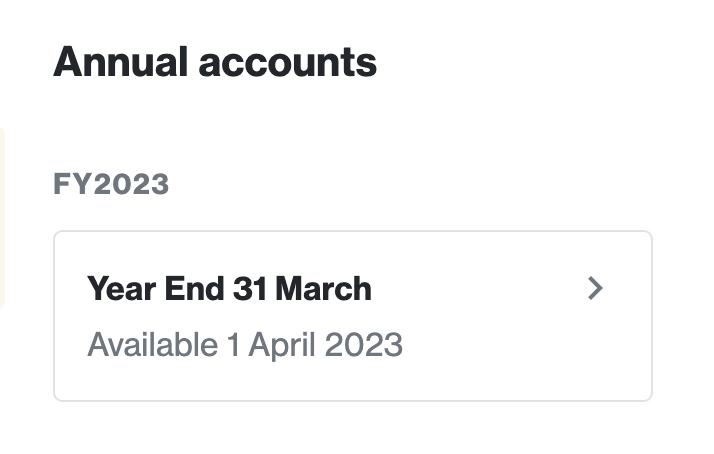
Task: Click the word 'Annual' in the heading
Action: 121,61
